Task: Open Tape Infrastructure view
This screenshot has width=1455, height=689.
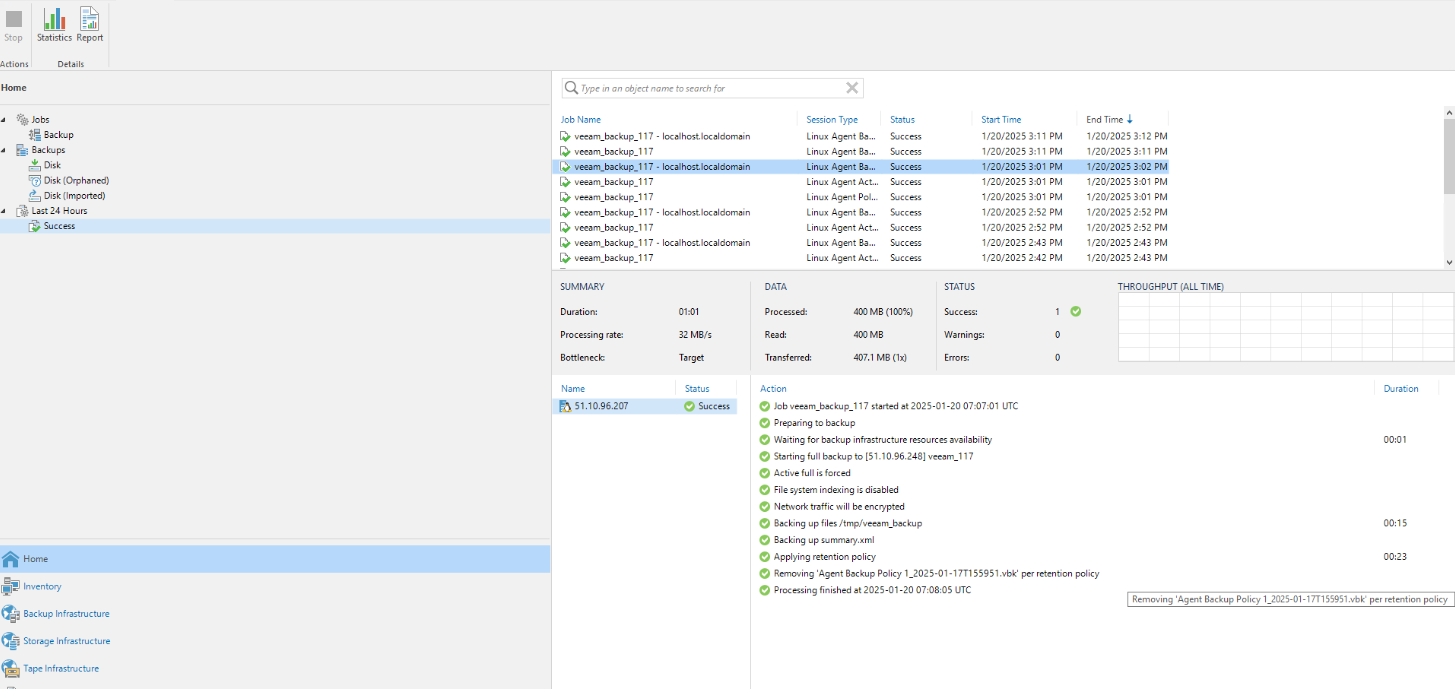Action: (61, 668)
